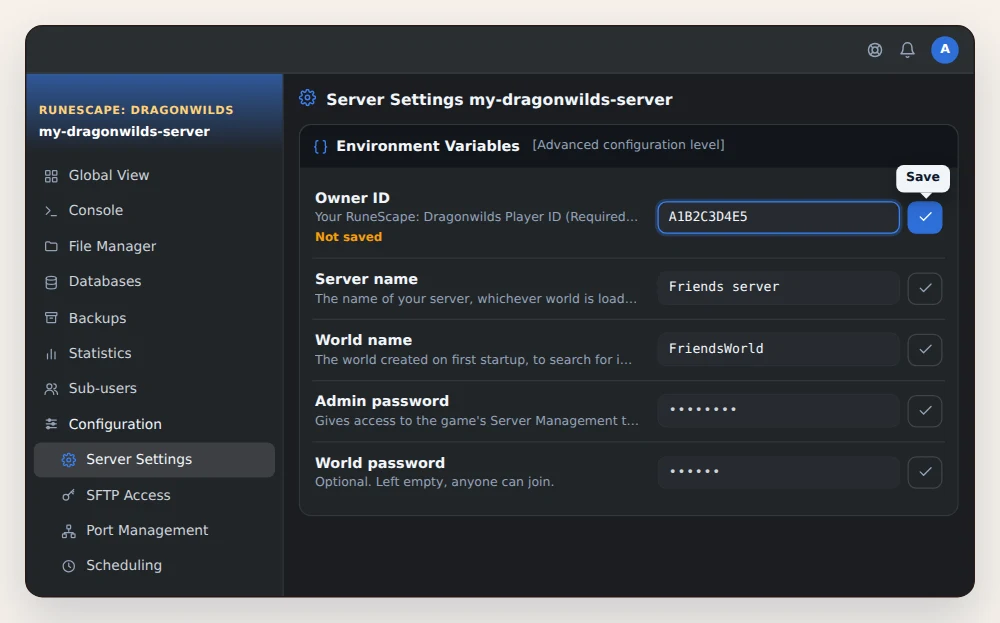This screenshot has height=623, width=1000.
Task: Click the SFTP Access key icon
Action: (68, 495)
